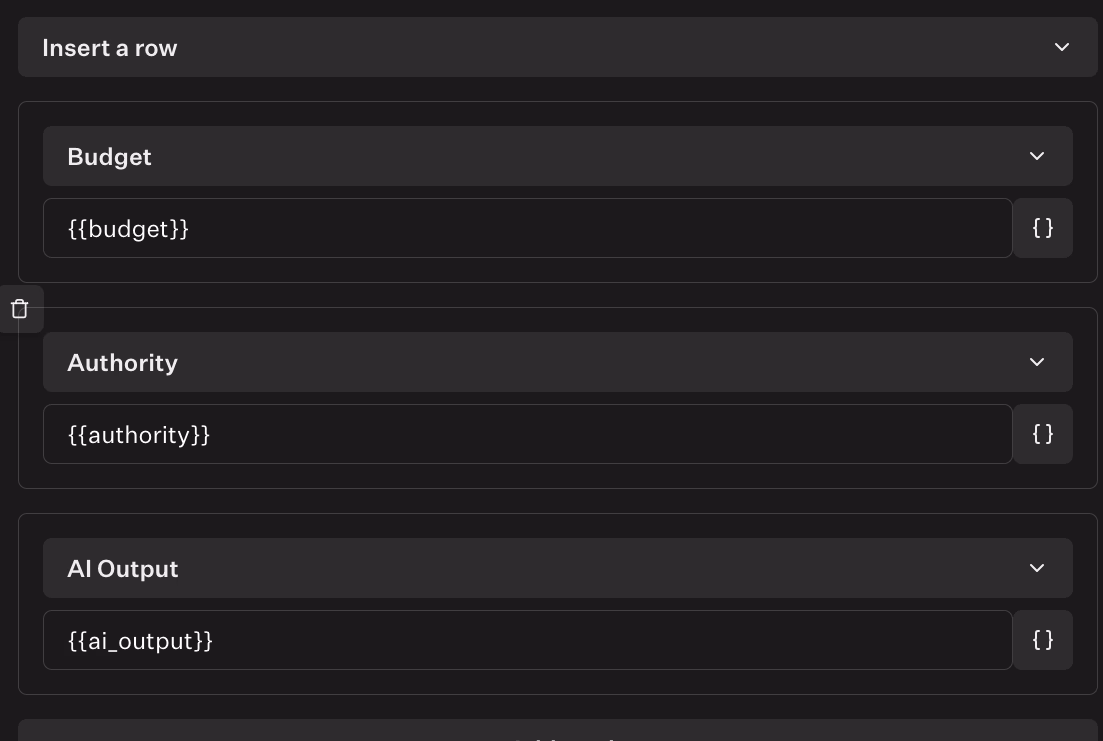This screenshot has width=1103, height=741.
Task: Click the Insert a row heading text
Action: pos(110,48)
